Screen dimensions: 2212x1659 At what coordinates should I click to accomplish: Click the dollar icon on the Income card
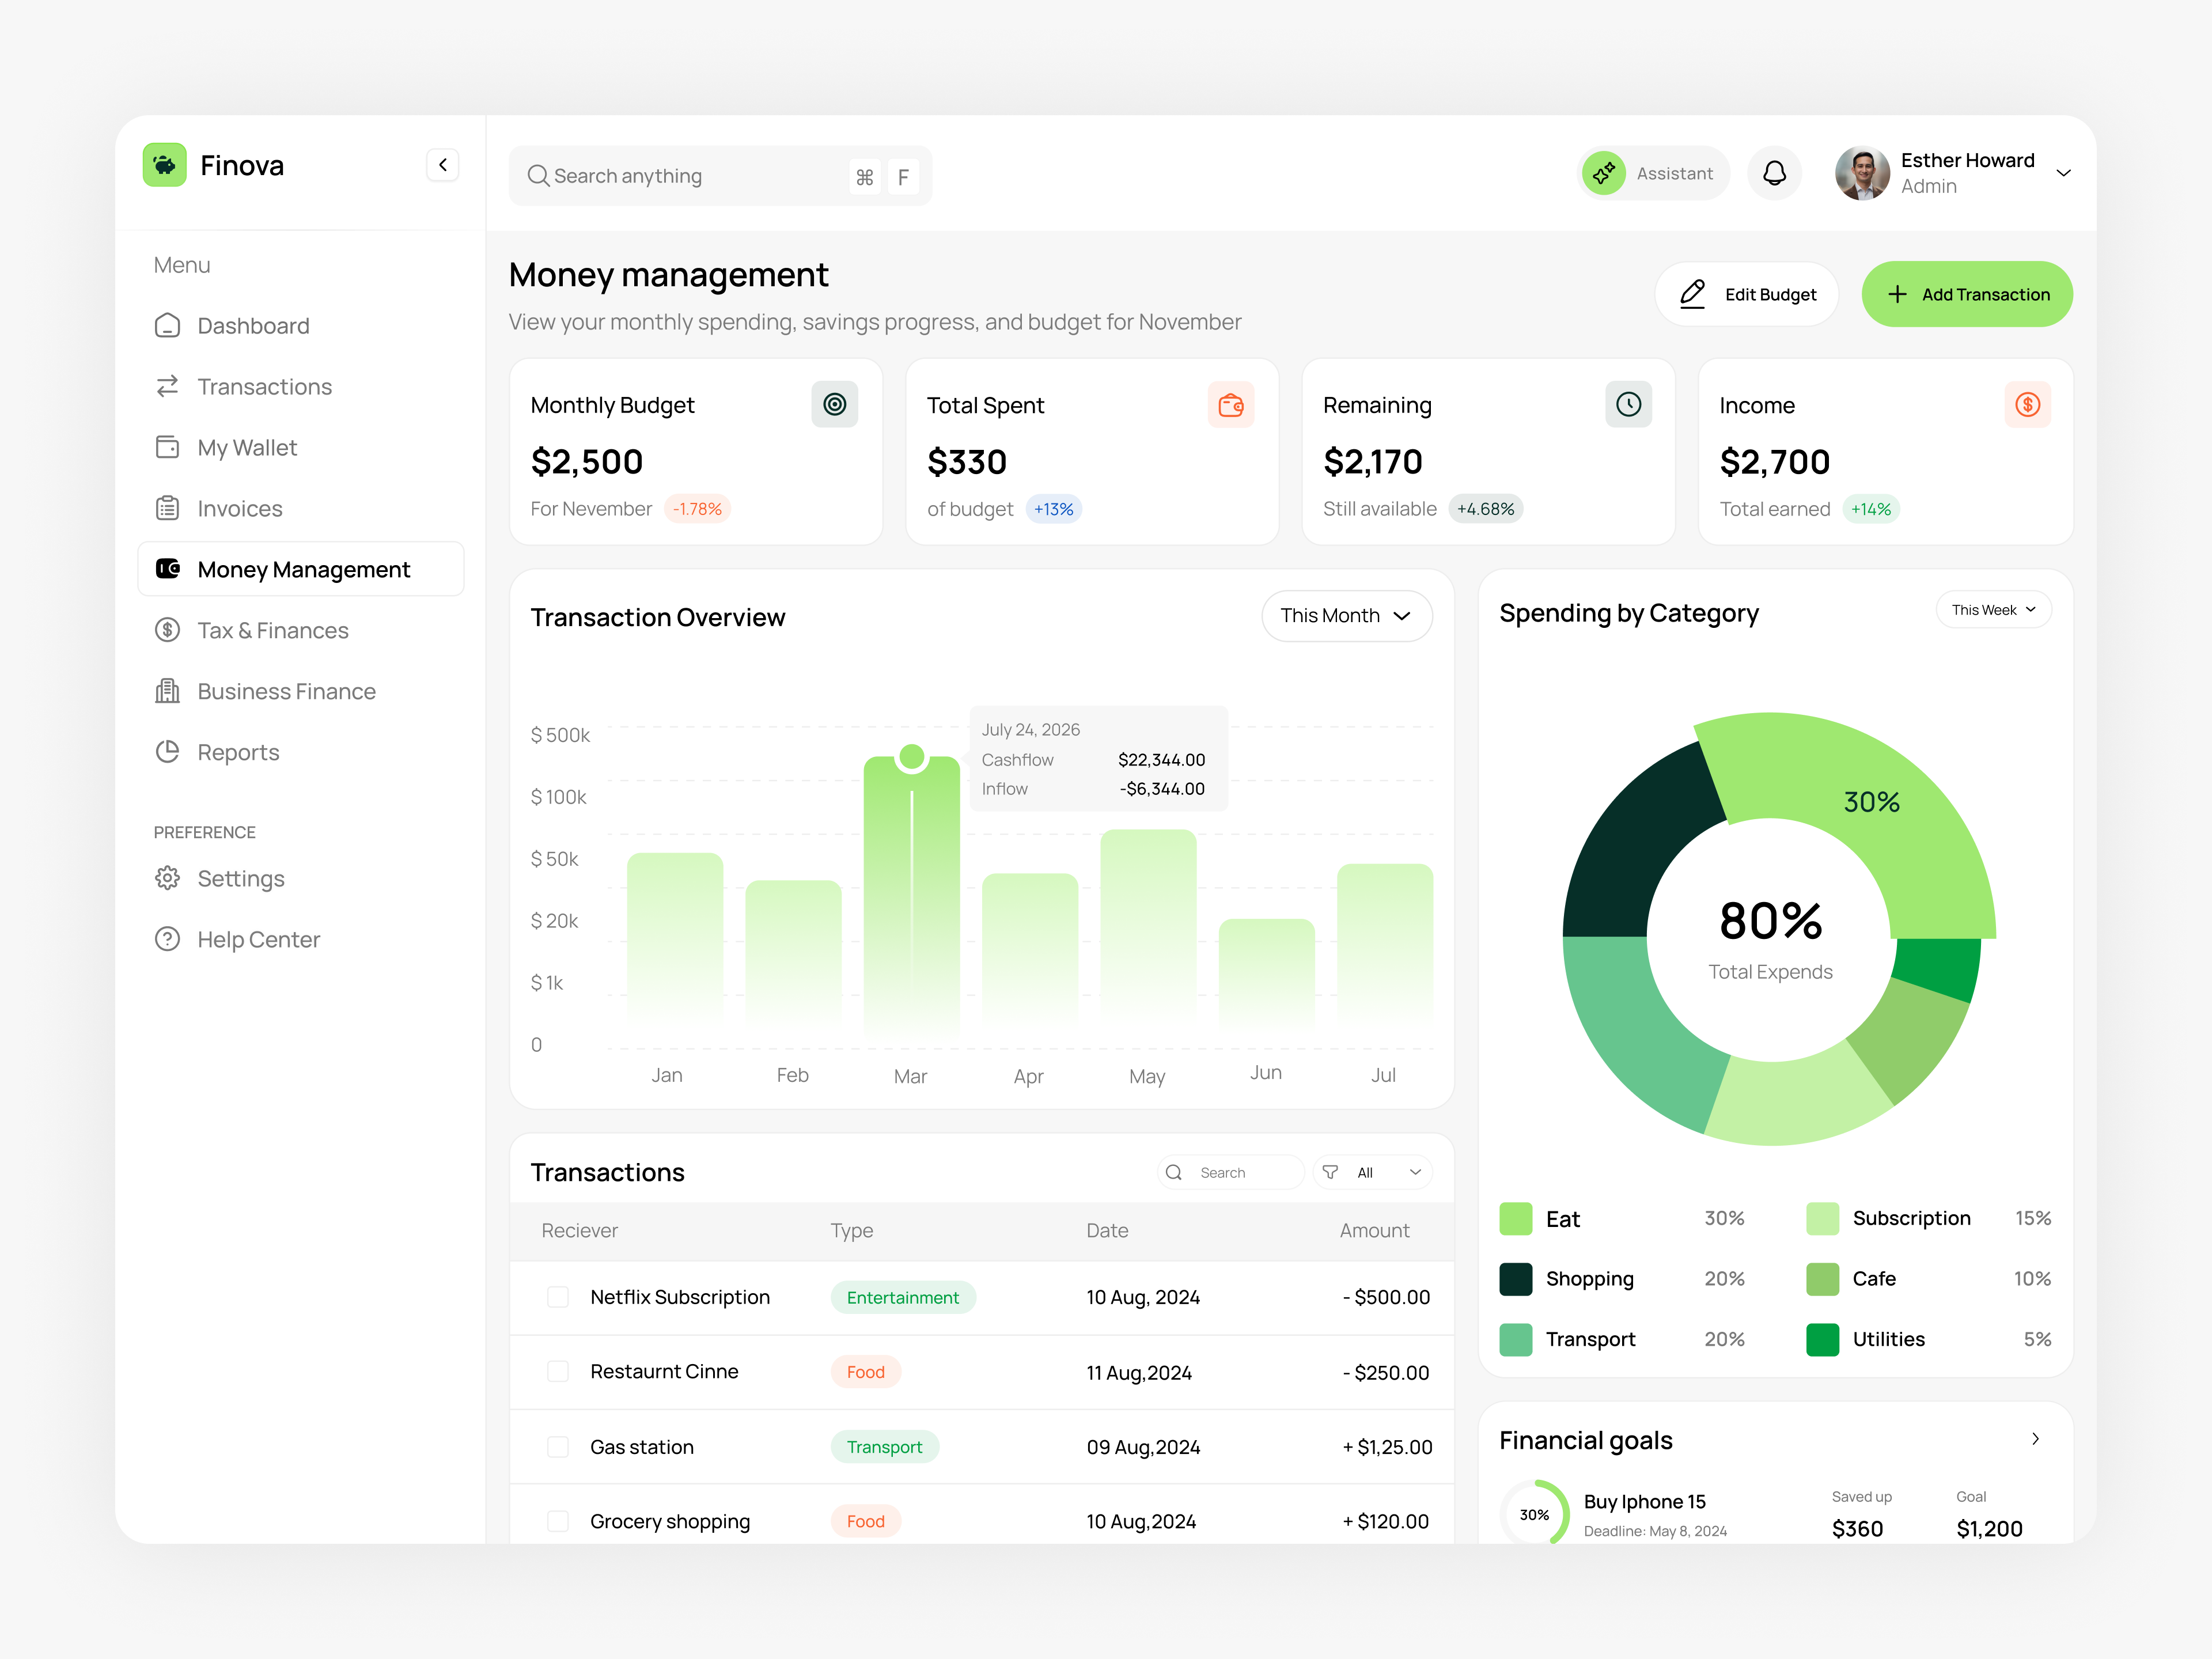[2028, 405]
